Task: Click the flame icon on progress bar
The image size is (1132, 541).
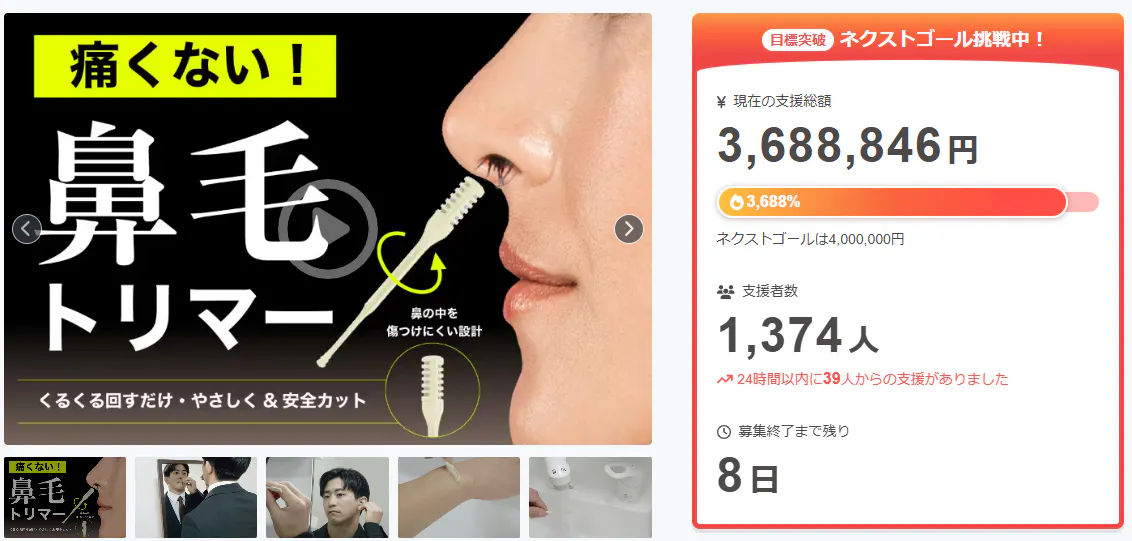Action: point(736,202)
